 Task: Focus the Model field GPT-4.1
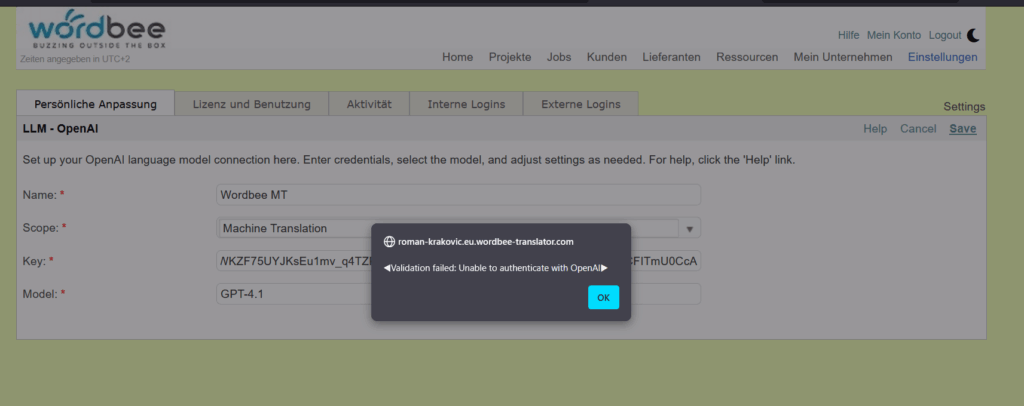tap(458, 294)
